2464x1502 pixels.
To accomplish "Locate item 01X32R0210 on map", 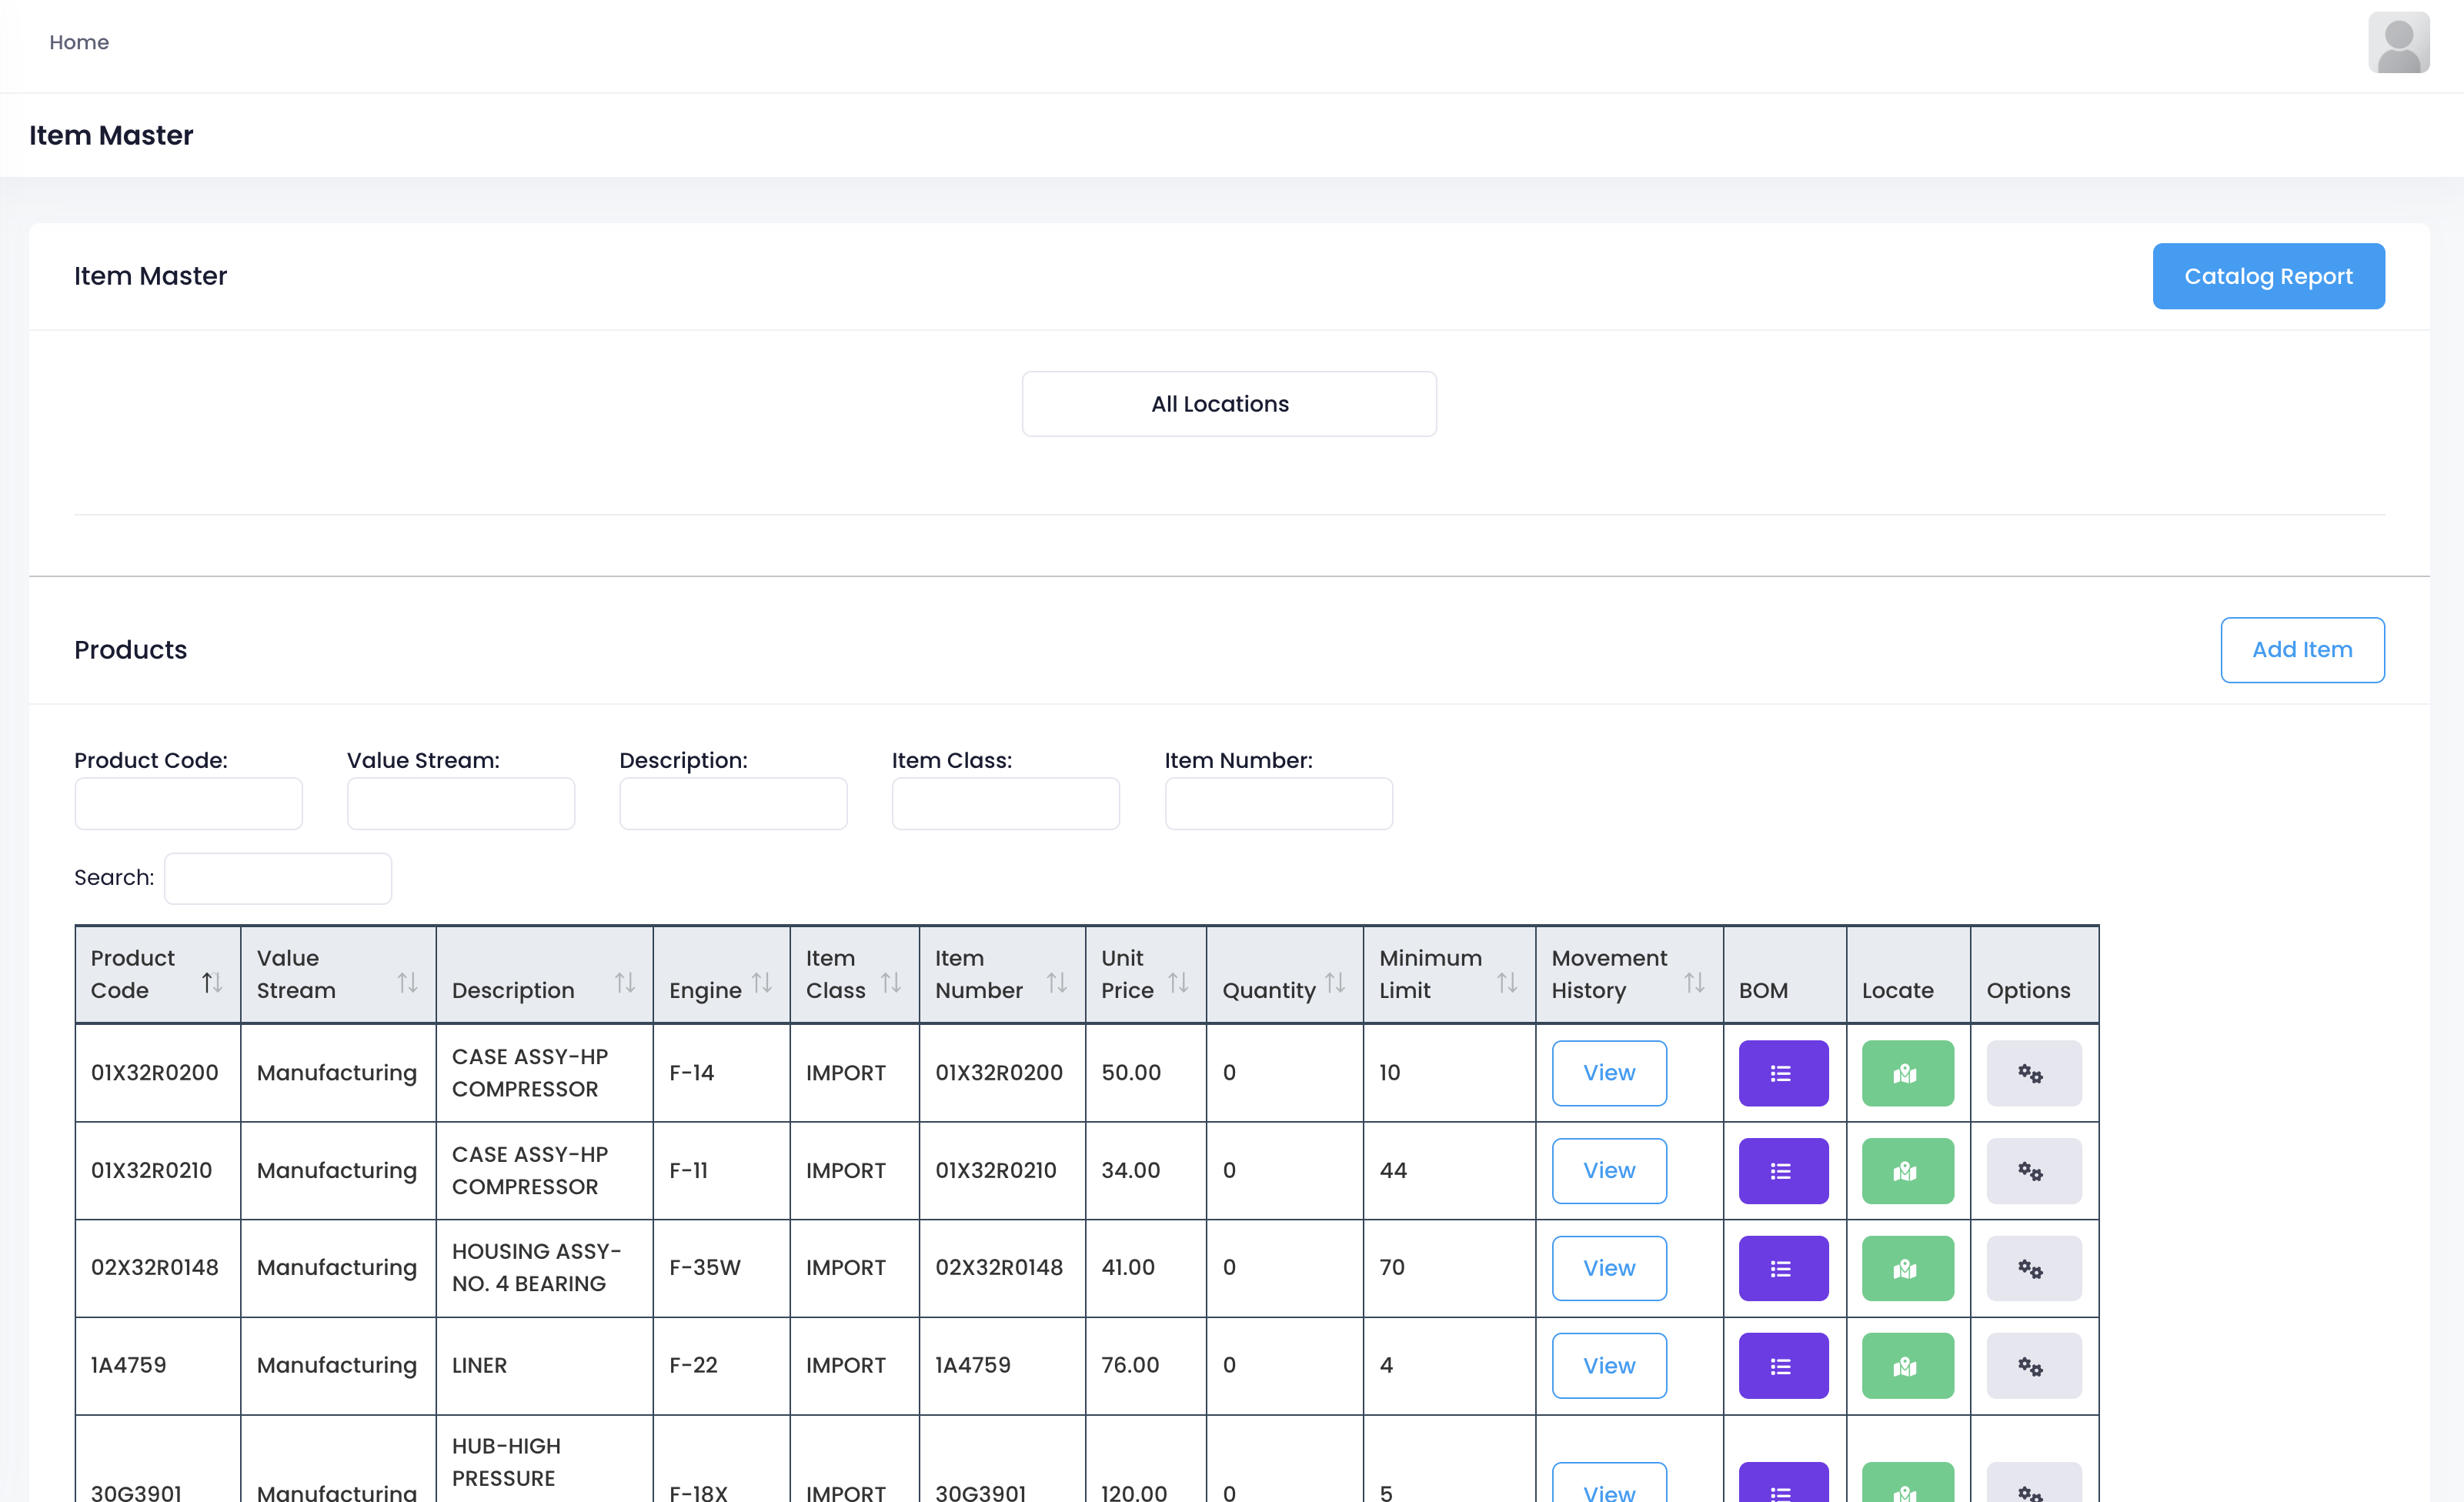I will pos(1906,1170).
